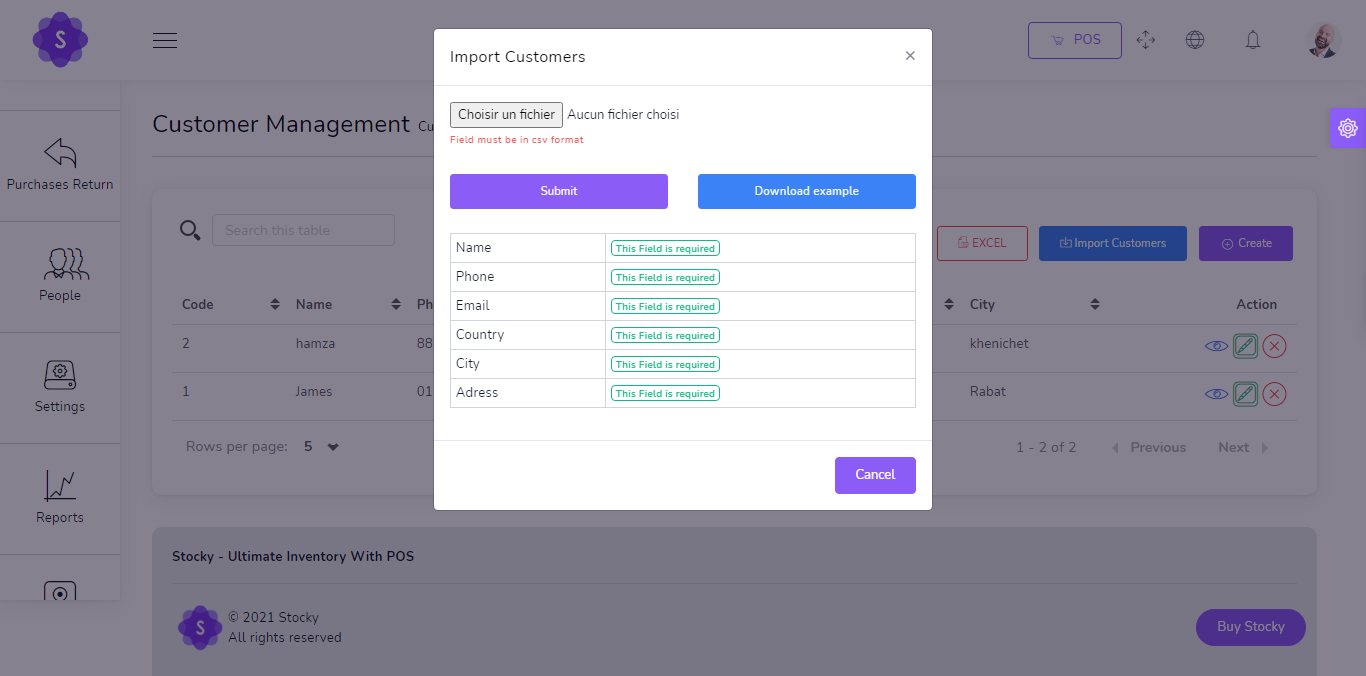The image size is (1366, 676).
Task: View hamza's record with the eye icon
Action: [1216, 345]
